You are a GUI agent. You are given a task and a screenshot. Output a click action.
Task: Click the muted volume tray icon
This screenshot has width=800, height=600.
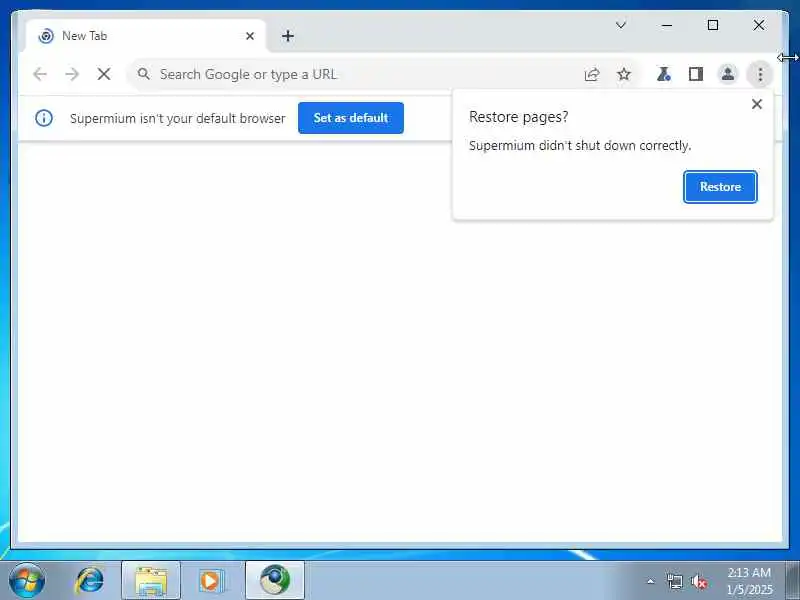click(699, 581)
